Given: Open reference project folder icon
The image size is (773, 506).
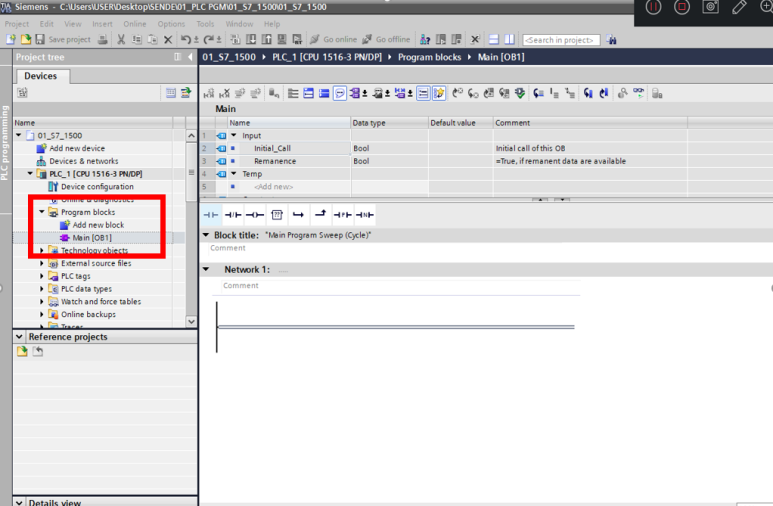Looking at the screenshot, I should [22, 351].
